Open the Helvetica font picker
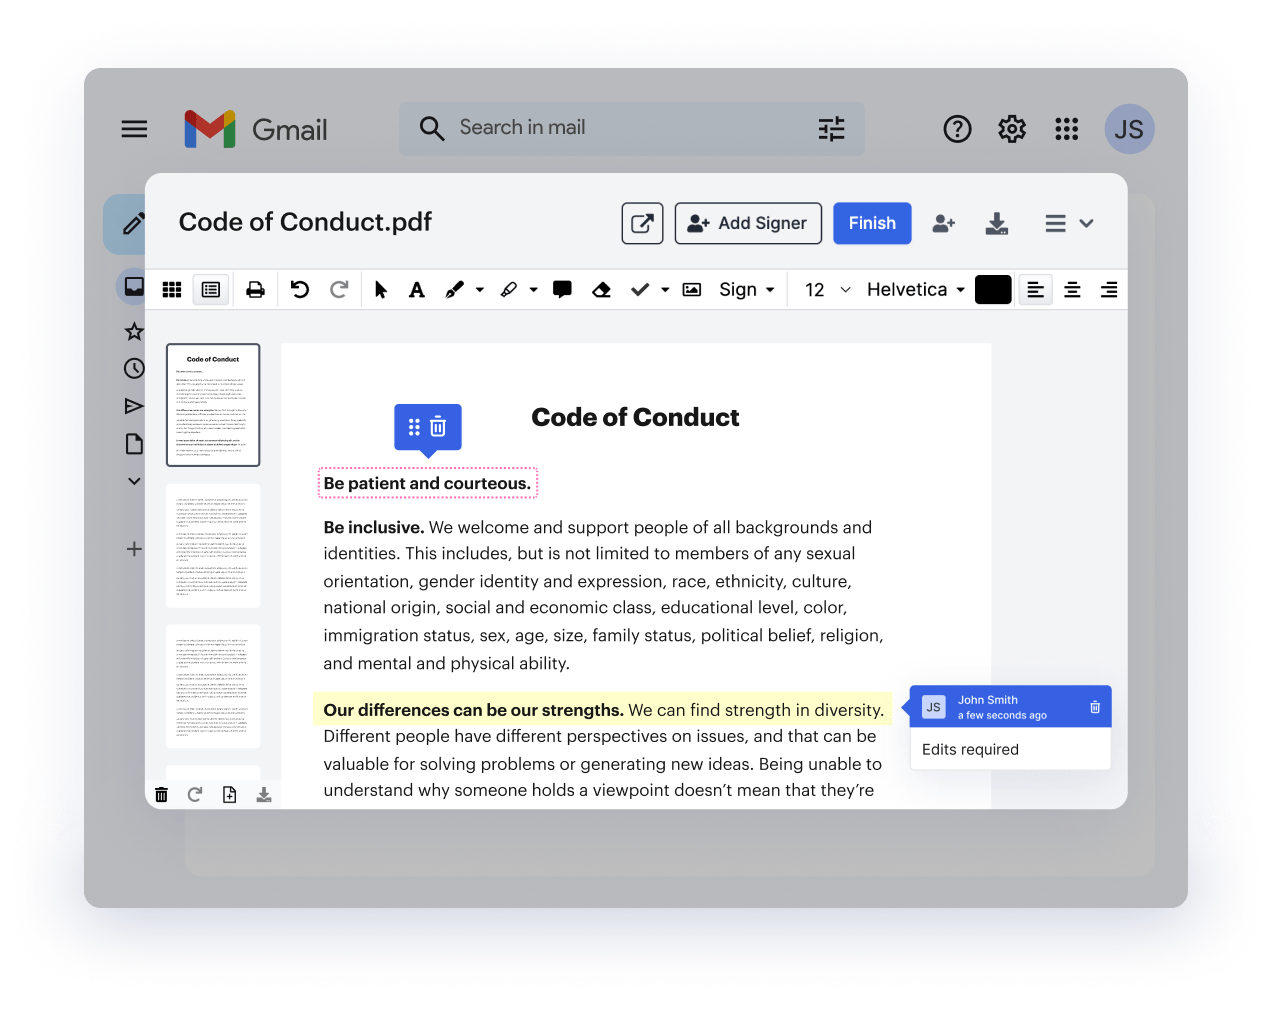Image resolution: width=1272 pixels, height=1009 pixels. coord(913,289)
